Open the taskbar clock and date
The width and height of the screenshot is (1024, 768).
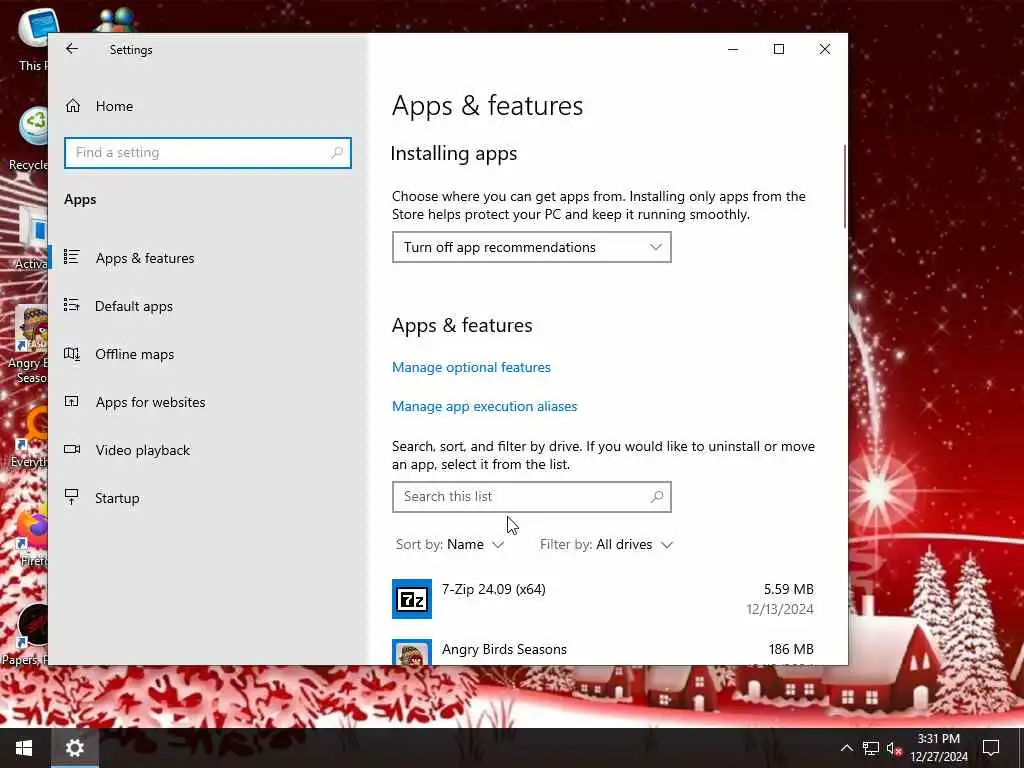coord(939,748)
